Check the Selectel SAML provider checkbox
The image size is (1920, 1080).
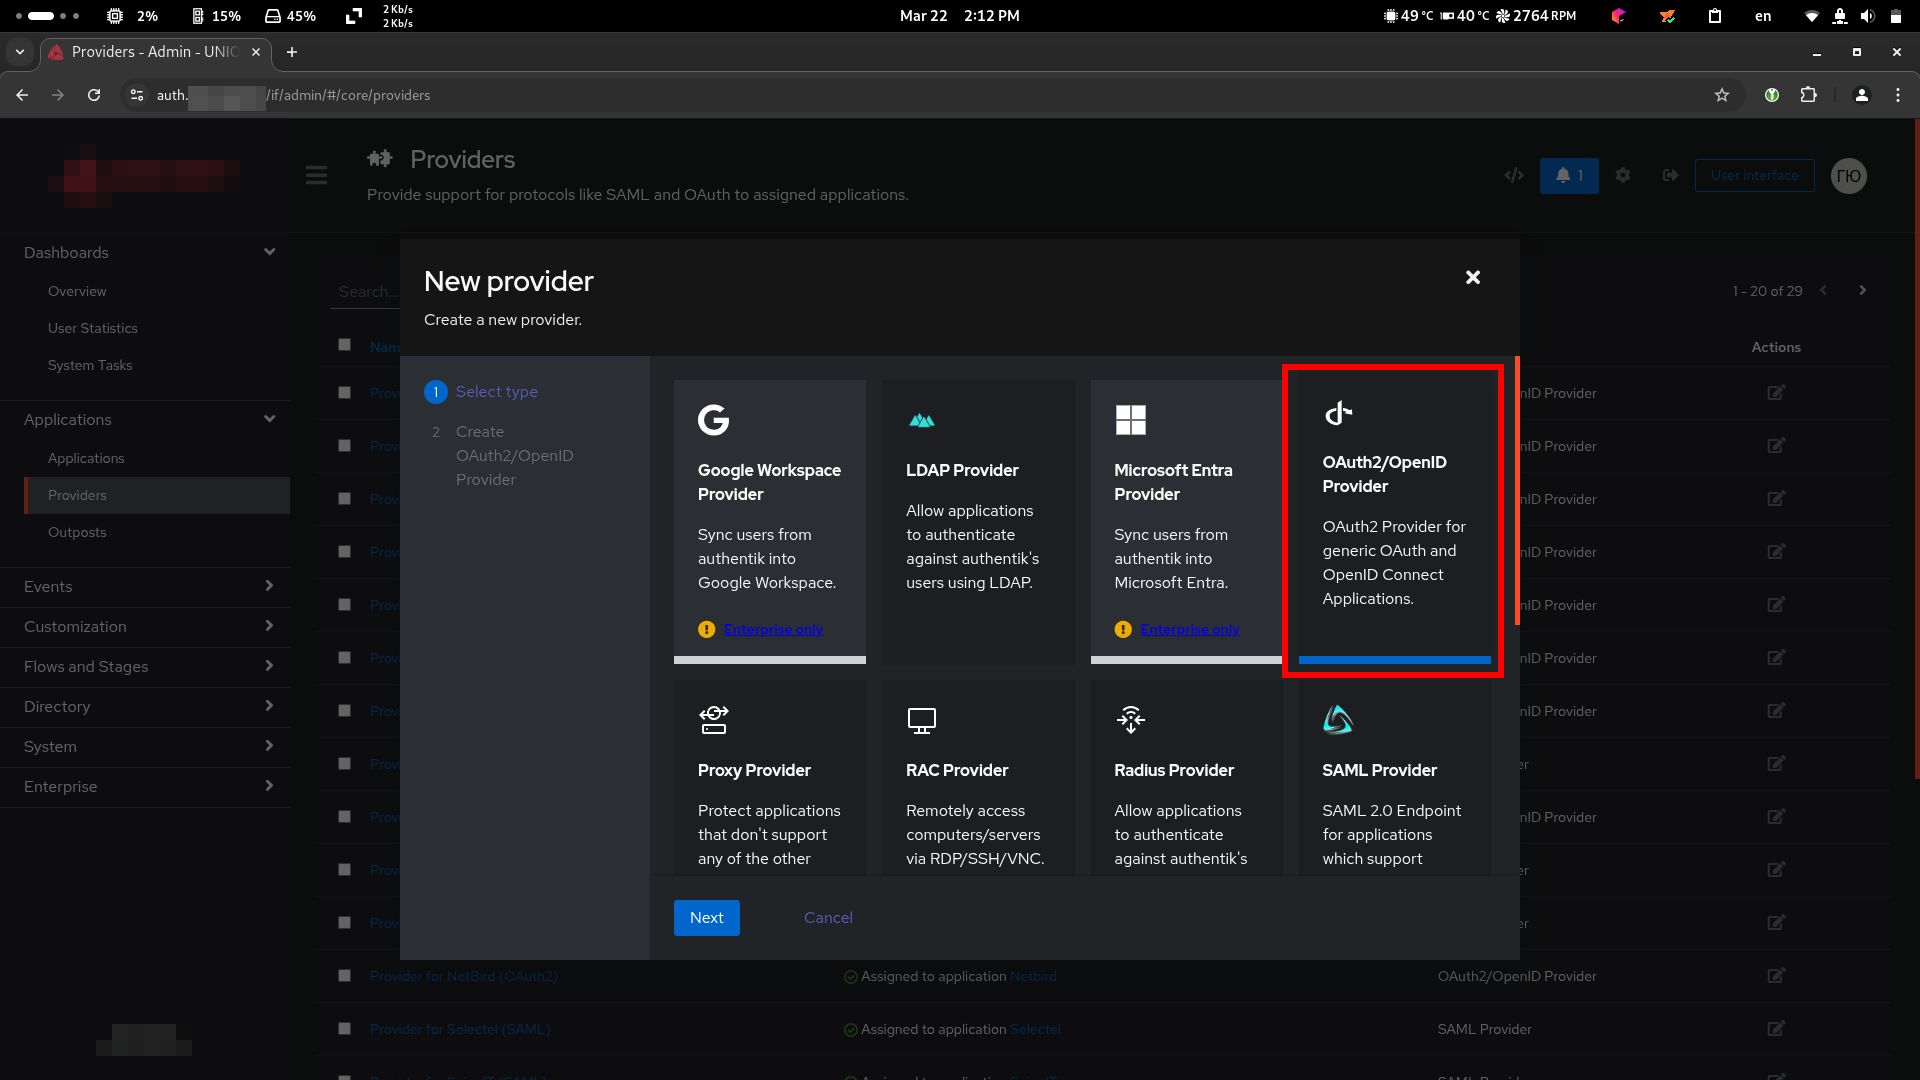(x=345, y=1029)
